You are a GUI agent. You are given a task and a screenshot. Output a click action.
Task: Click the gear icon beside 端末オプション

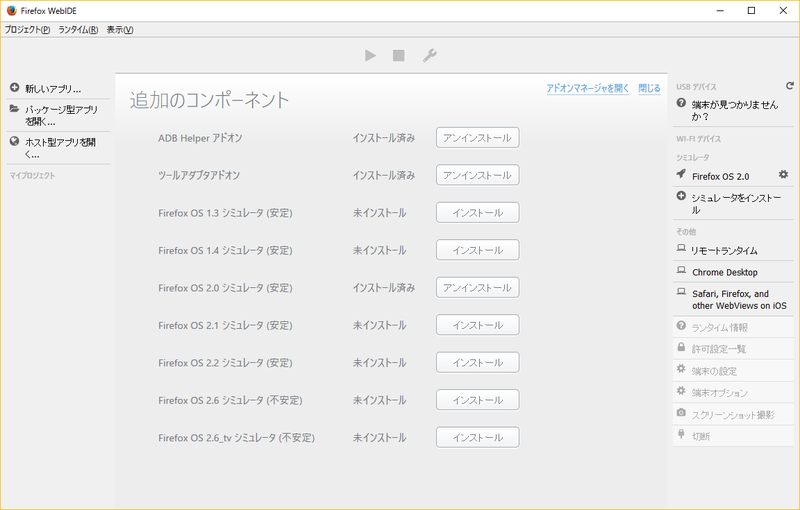681,390
